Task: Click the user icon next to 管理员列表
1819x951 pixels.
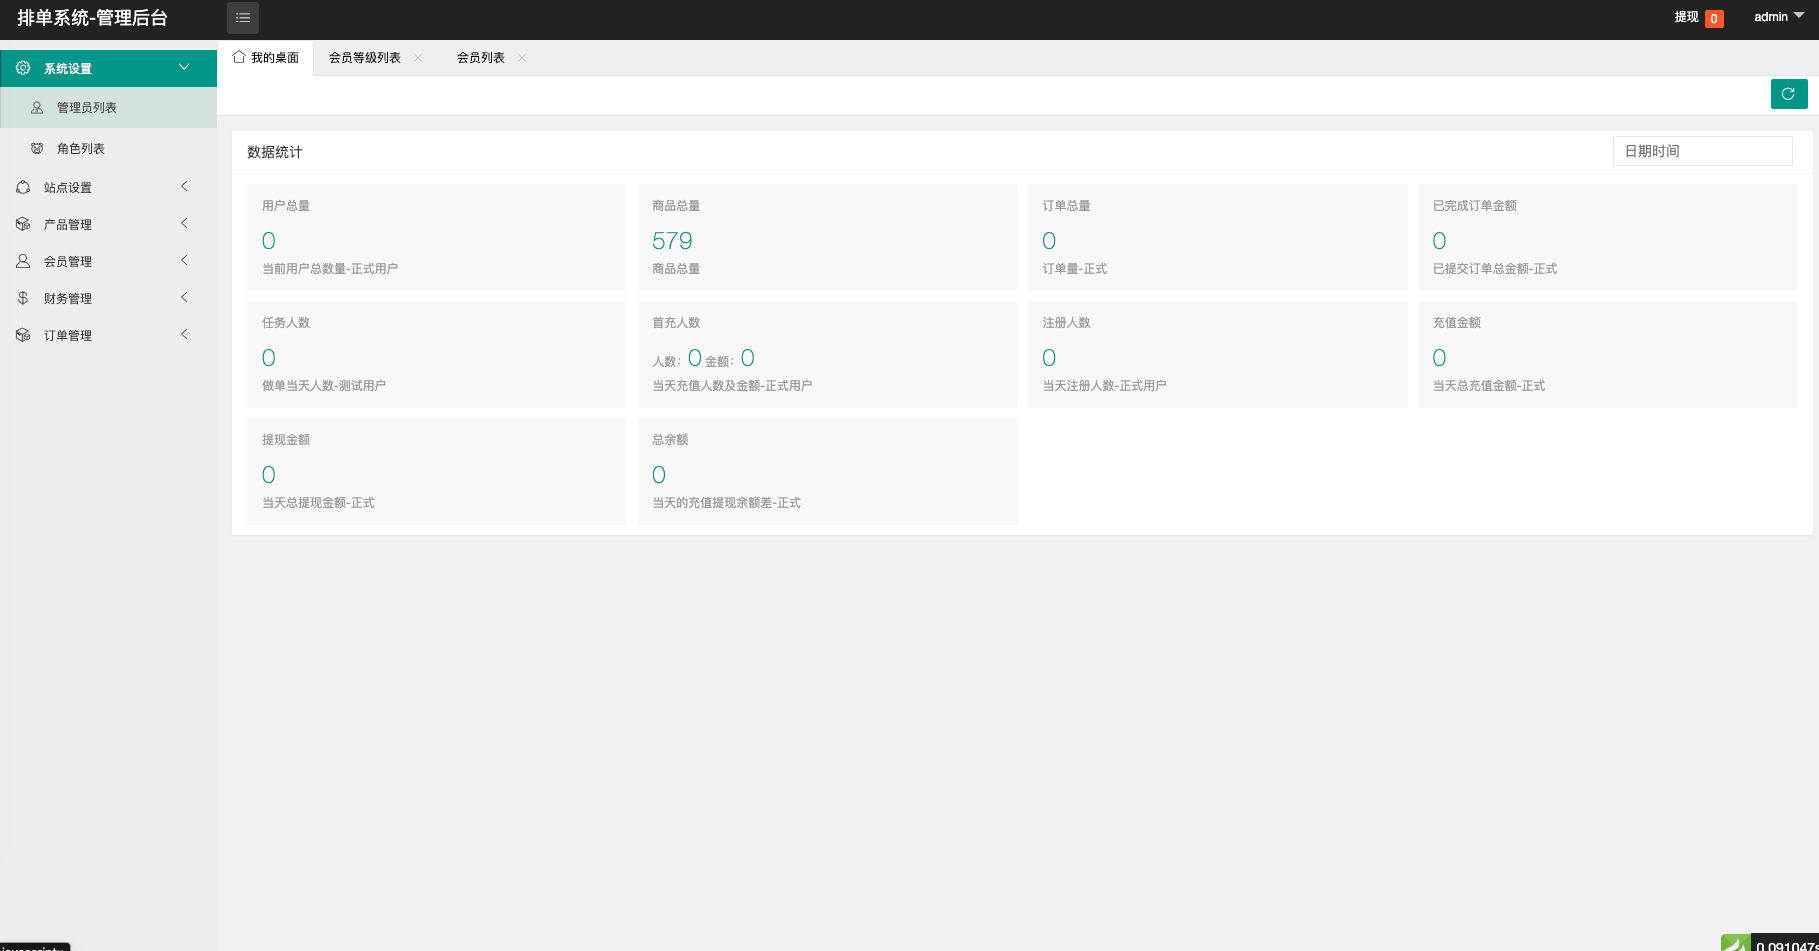Action: pyautogui.click(x=37, y=107)
